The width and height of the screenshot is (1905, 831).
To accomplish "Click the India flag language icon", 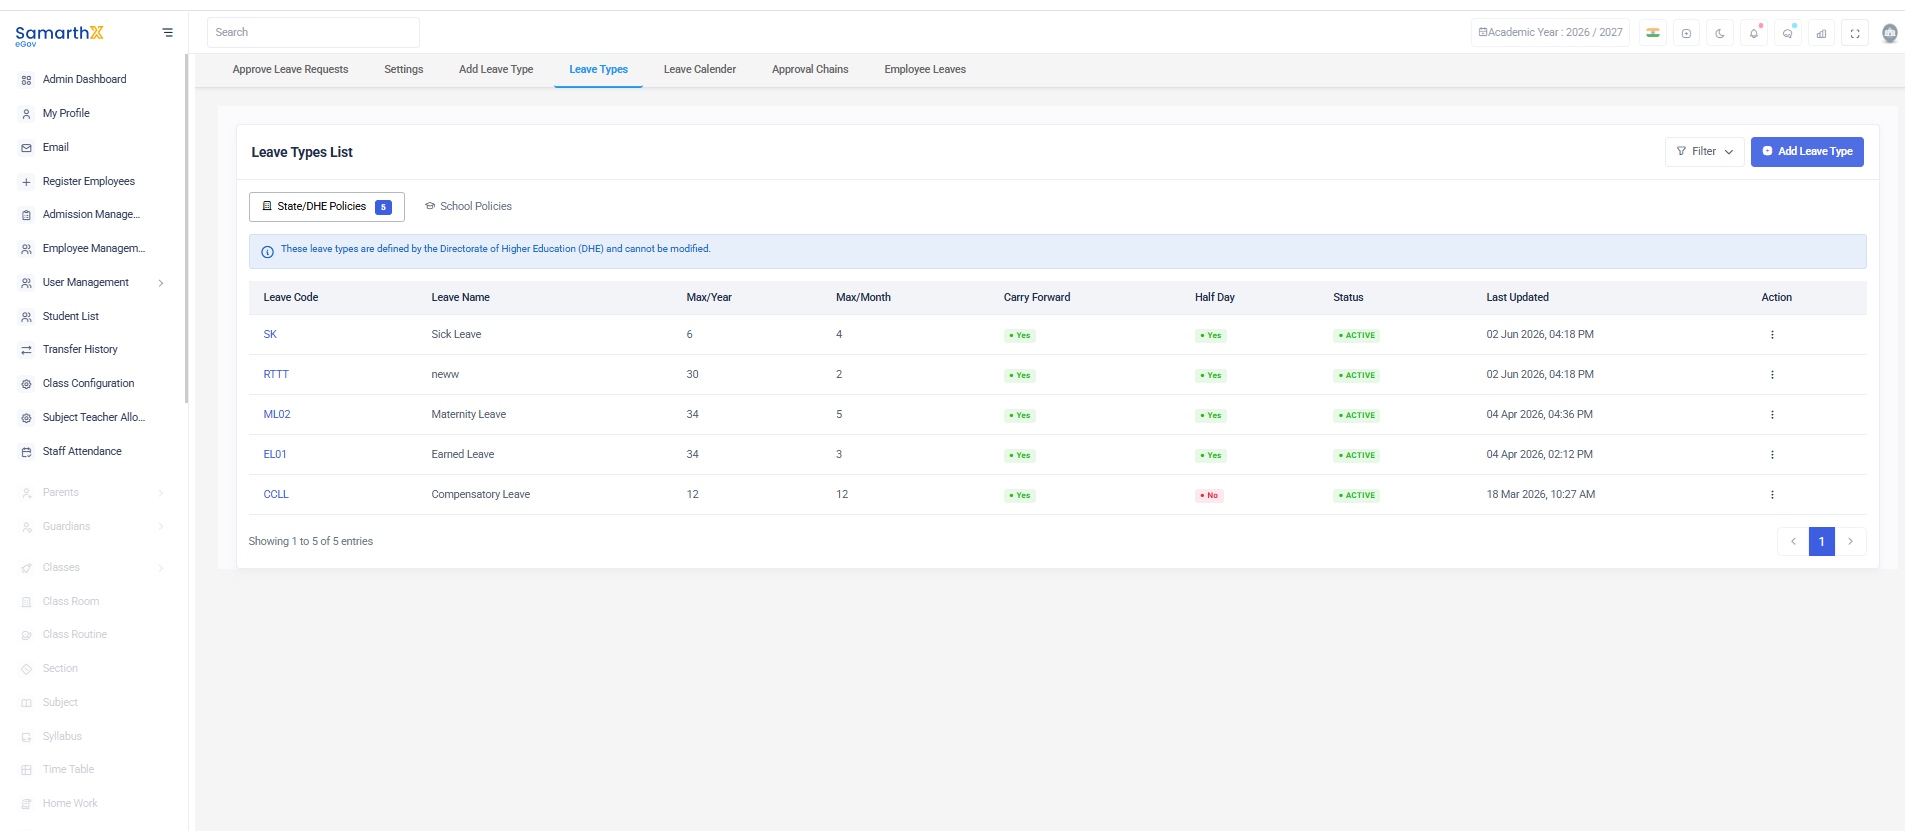I will [x=1653, y=33].
